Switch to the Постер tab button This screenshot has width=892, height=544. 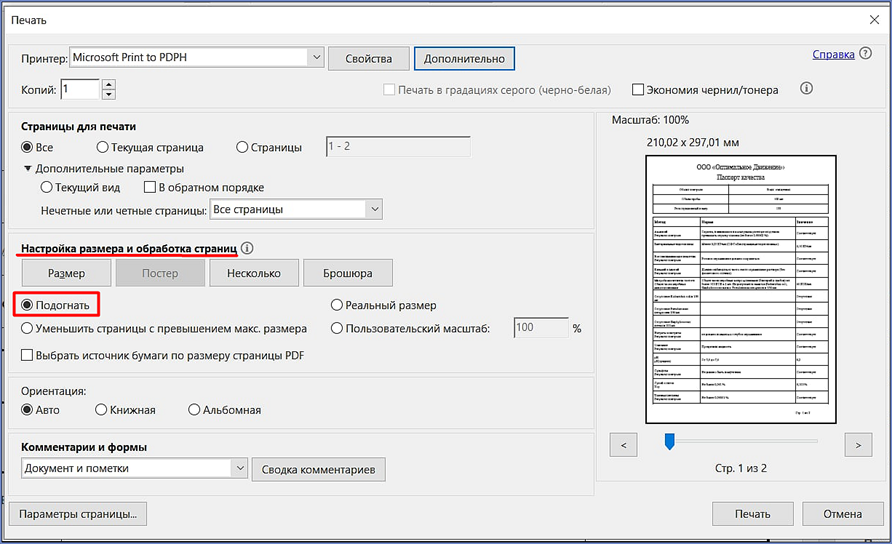click(160, 273)
